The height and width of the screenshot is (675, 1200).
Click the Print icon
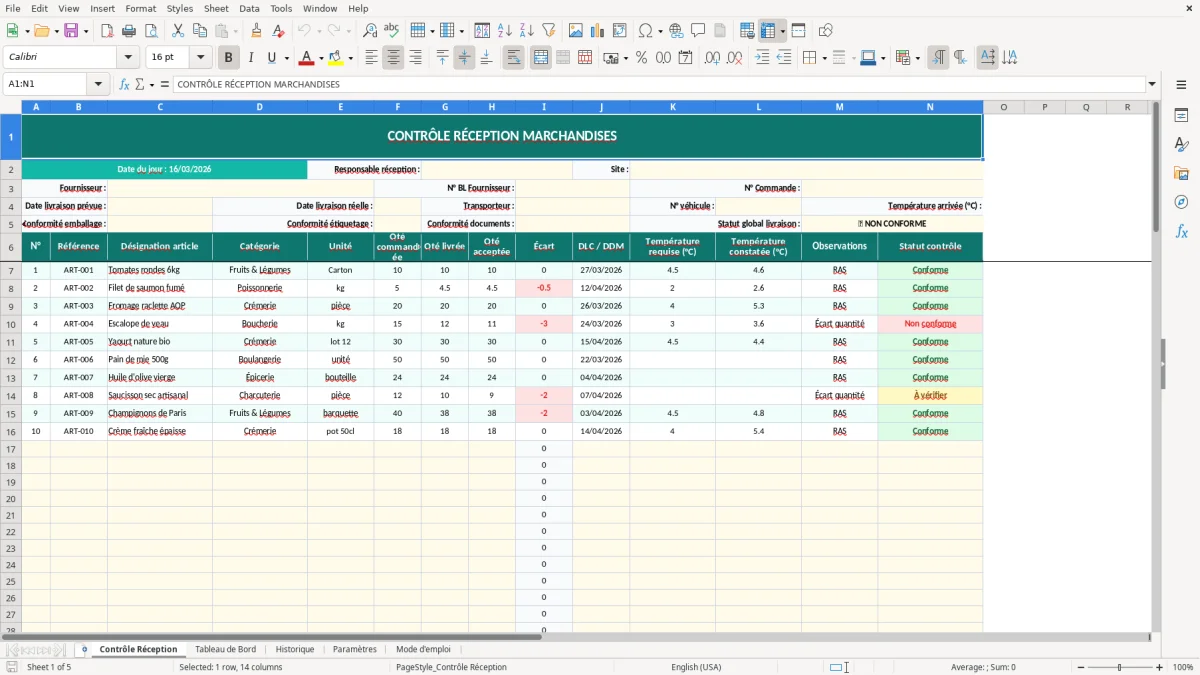point(128,31)
